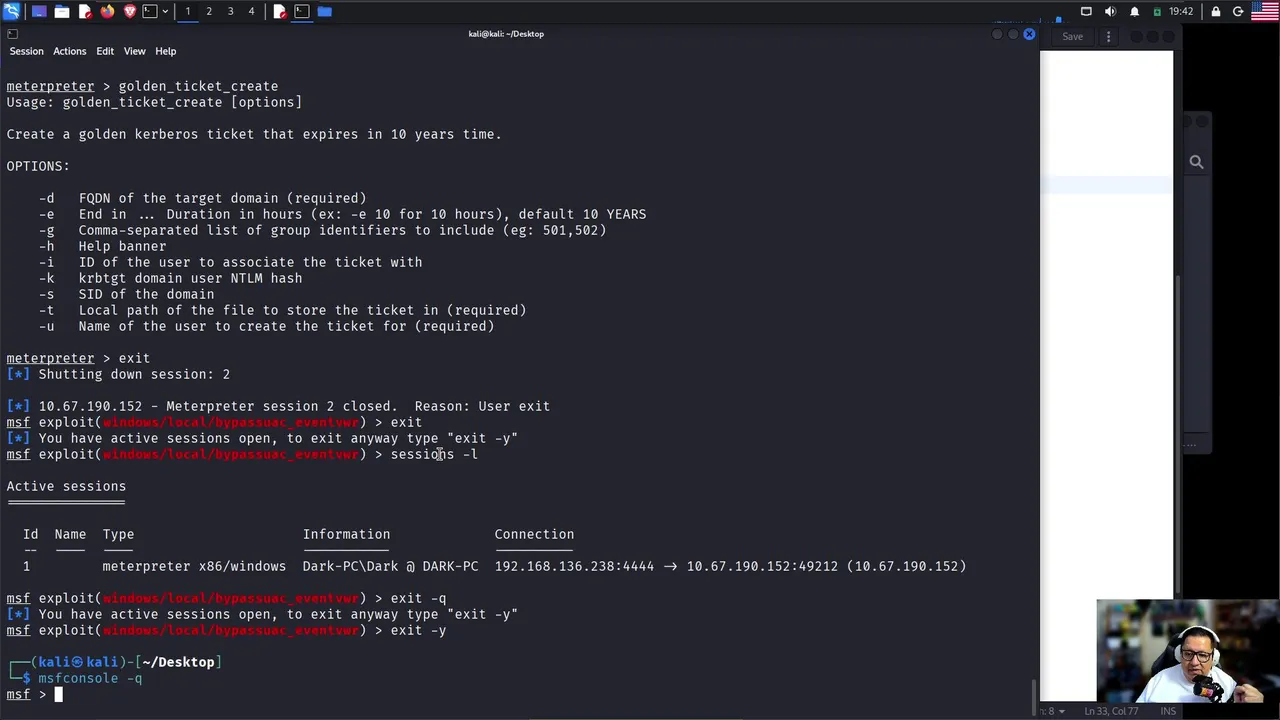Click the log out icon
This screenshot has height=720, width=1280.
[x=1238, y=11]
